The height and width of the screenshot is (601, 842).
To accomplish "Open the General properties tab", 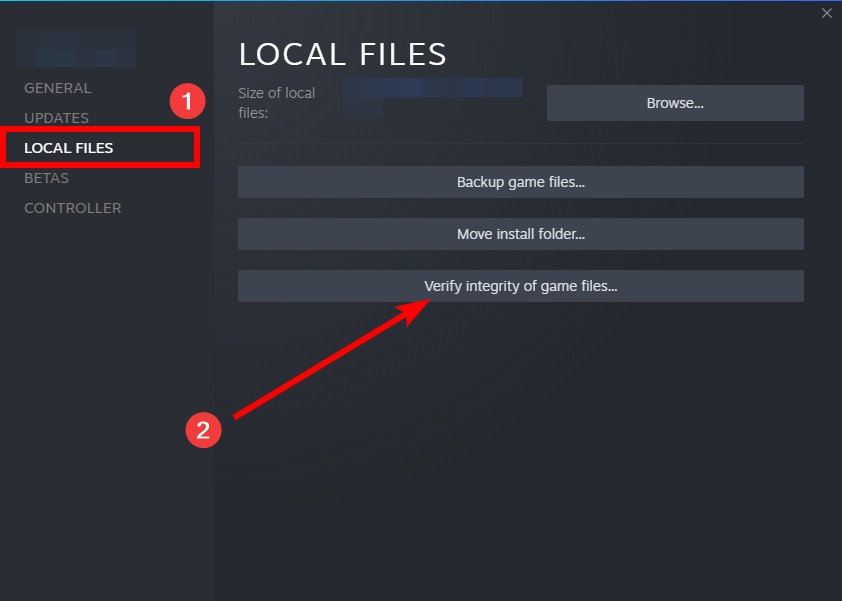I will tap(57, 88).
